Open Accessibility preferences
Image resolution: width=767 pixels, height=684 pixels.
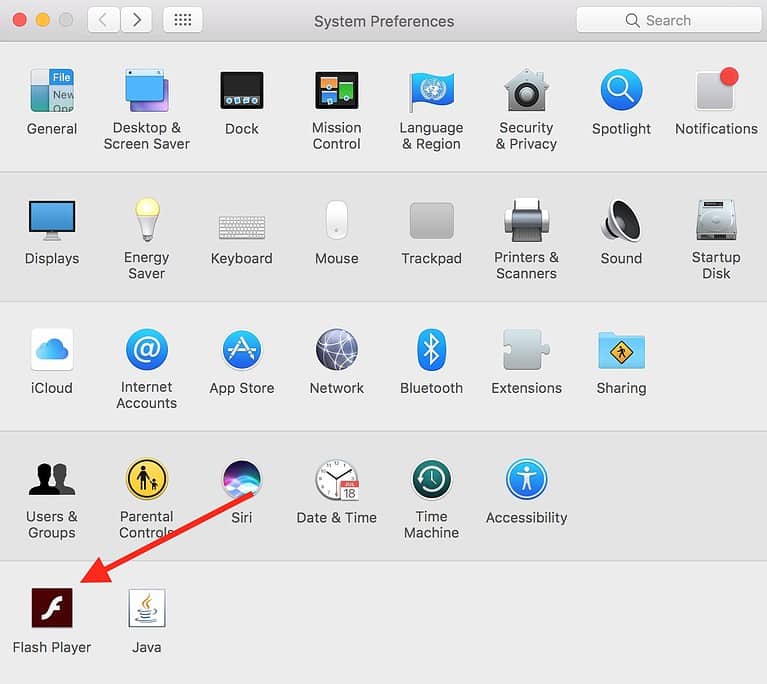click(526, 480)
